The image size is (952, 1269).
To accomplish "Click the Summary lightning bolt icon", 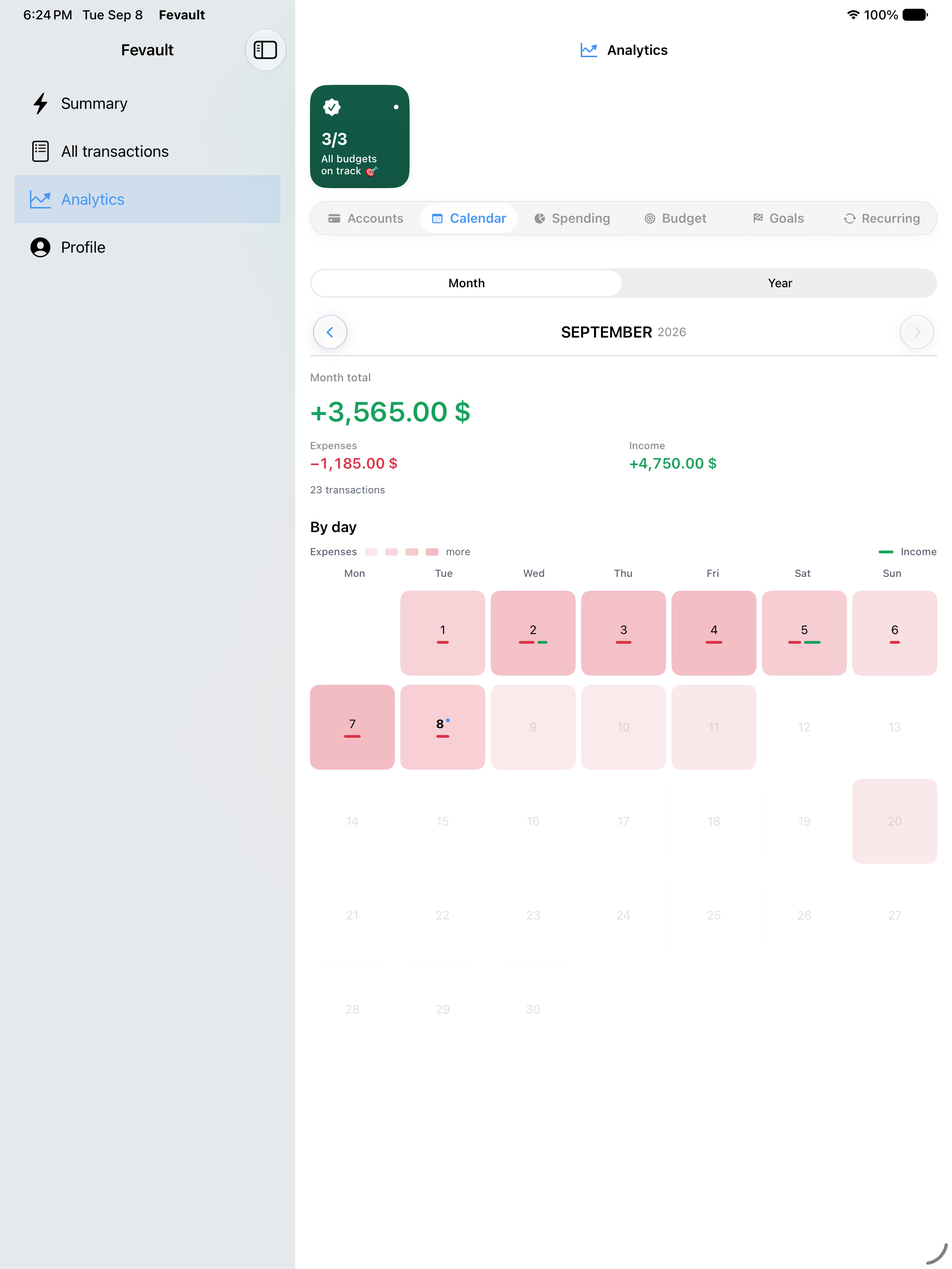I will (x=40, y=104).
